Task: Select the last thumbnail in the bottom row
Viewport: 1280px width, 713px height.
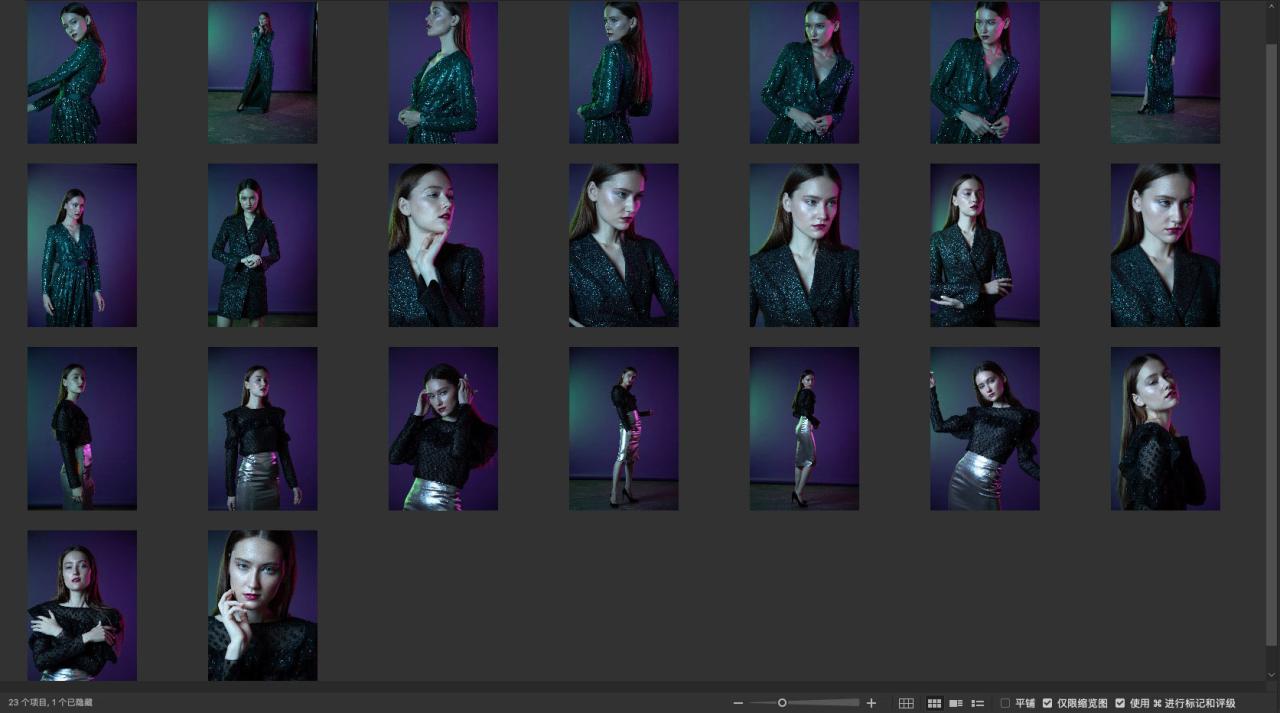Action: (x=262, y=605)
